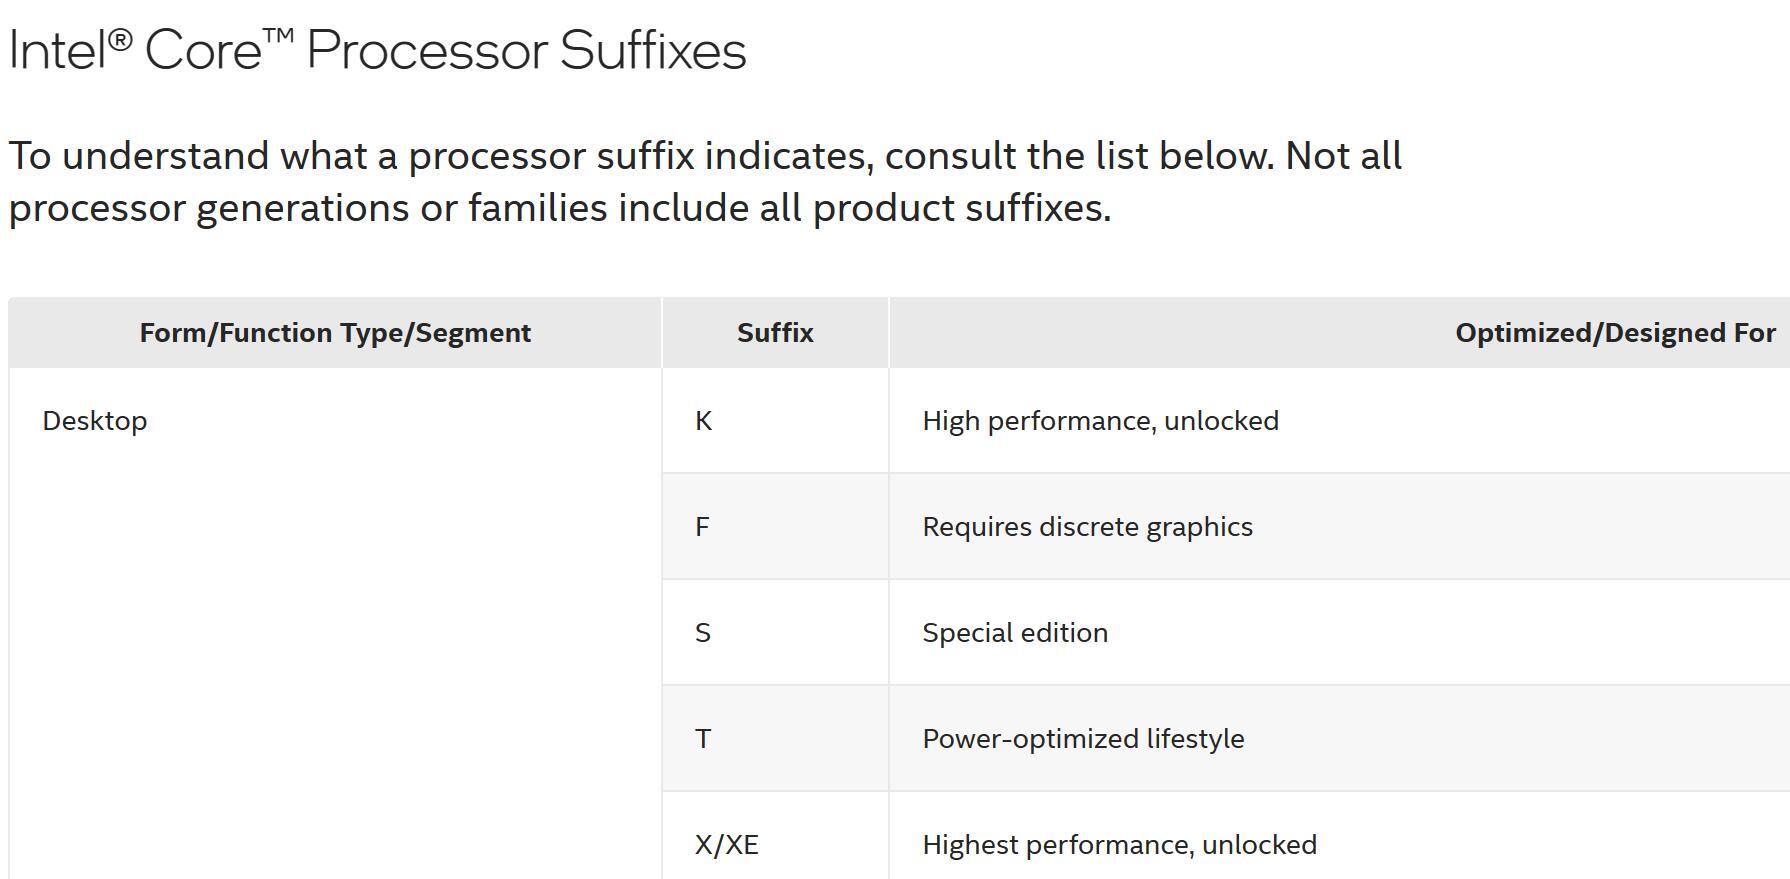Viewport: 1790px width, 879px height.
Task: Select the 'Form/Function Type/Segment' column header
Action: coord(335,333)
